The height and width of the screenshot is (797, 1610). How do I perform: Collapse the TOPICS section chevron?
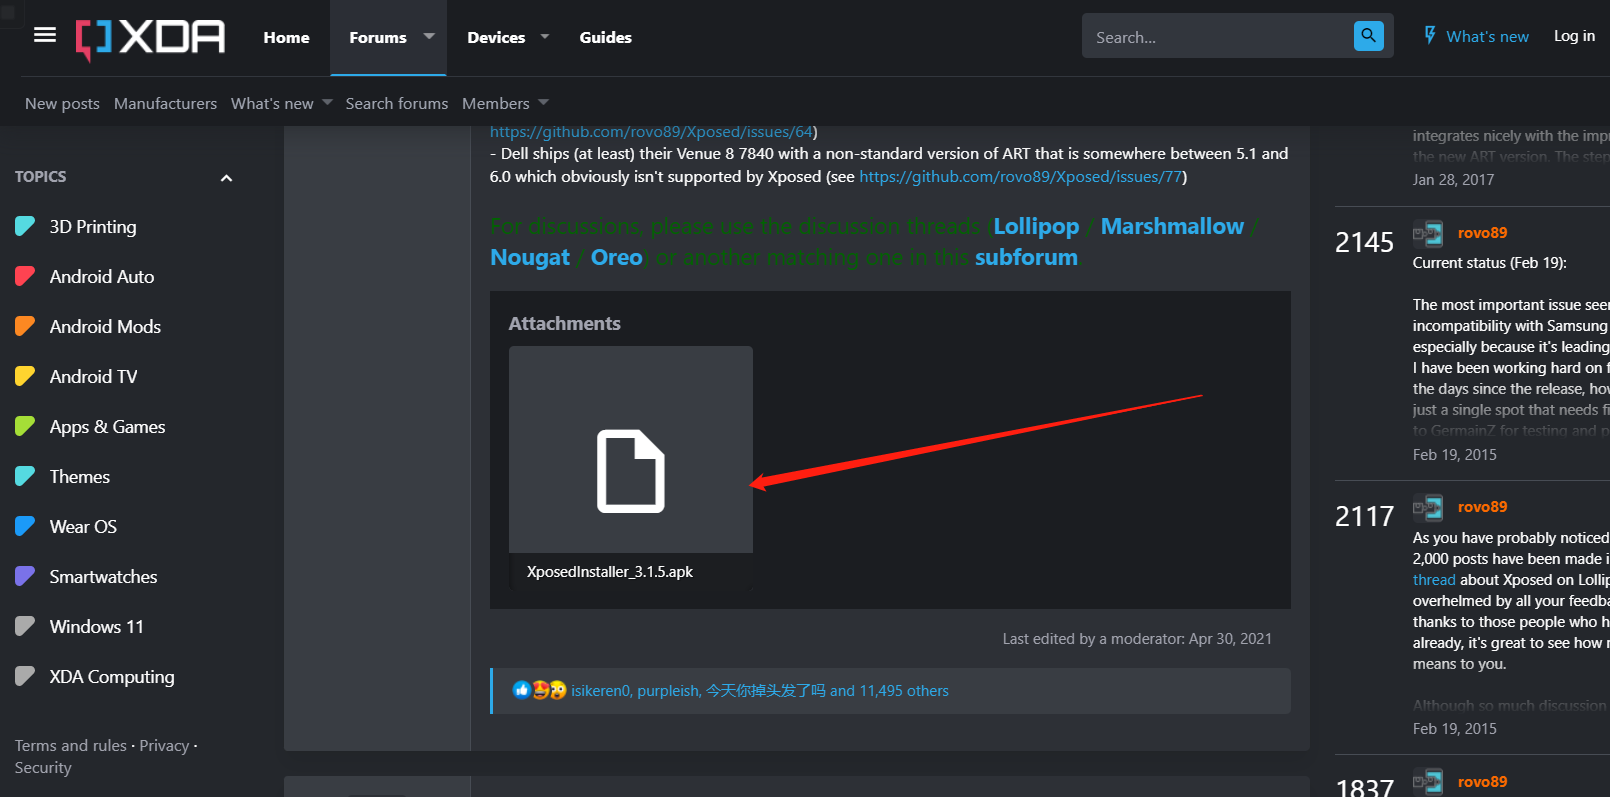tap(226, 178)
